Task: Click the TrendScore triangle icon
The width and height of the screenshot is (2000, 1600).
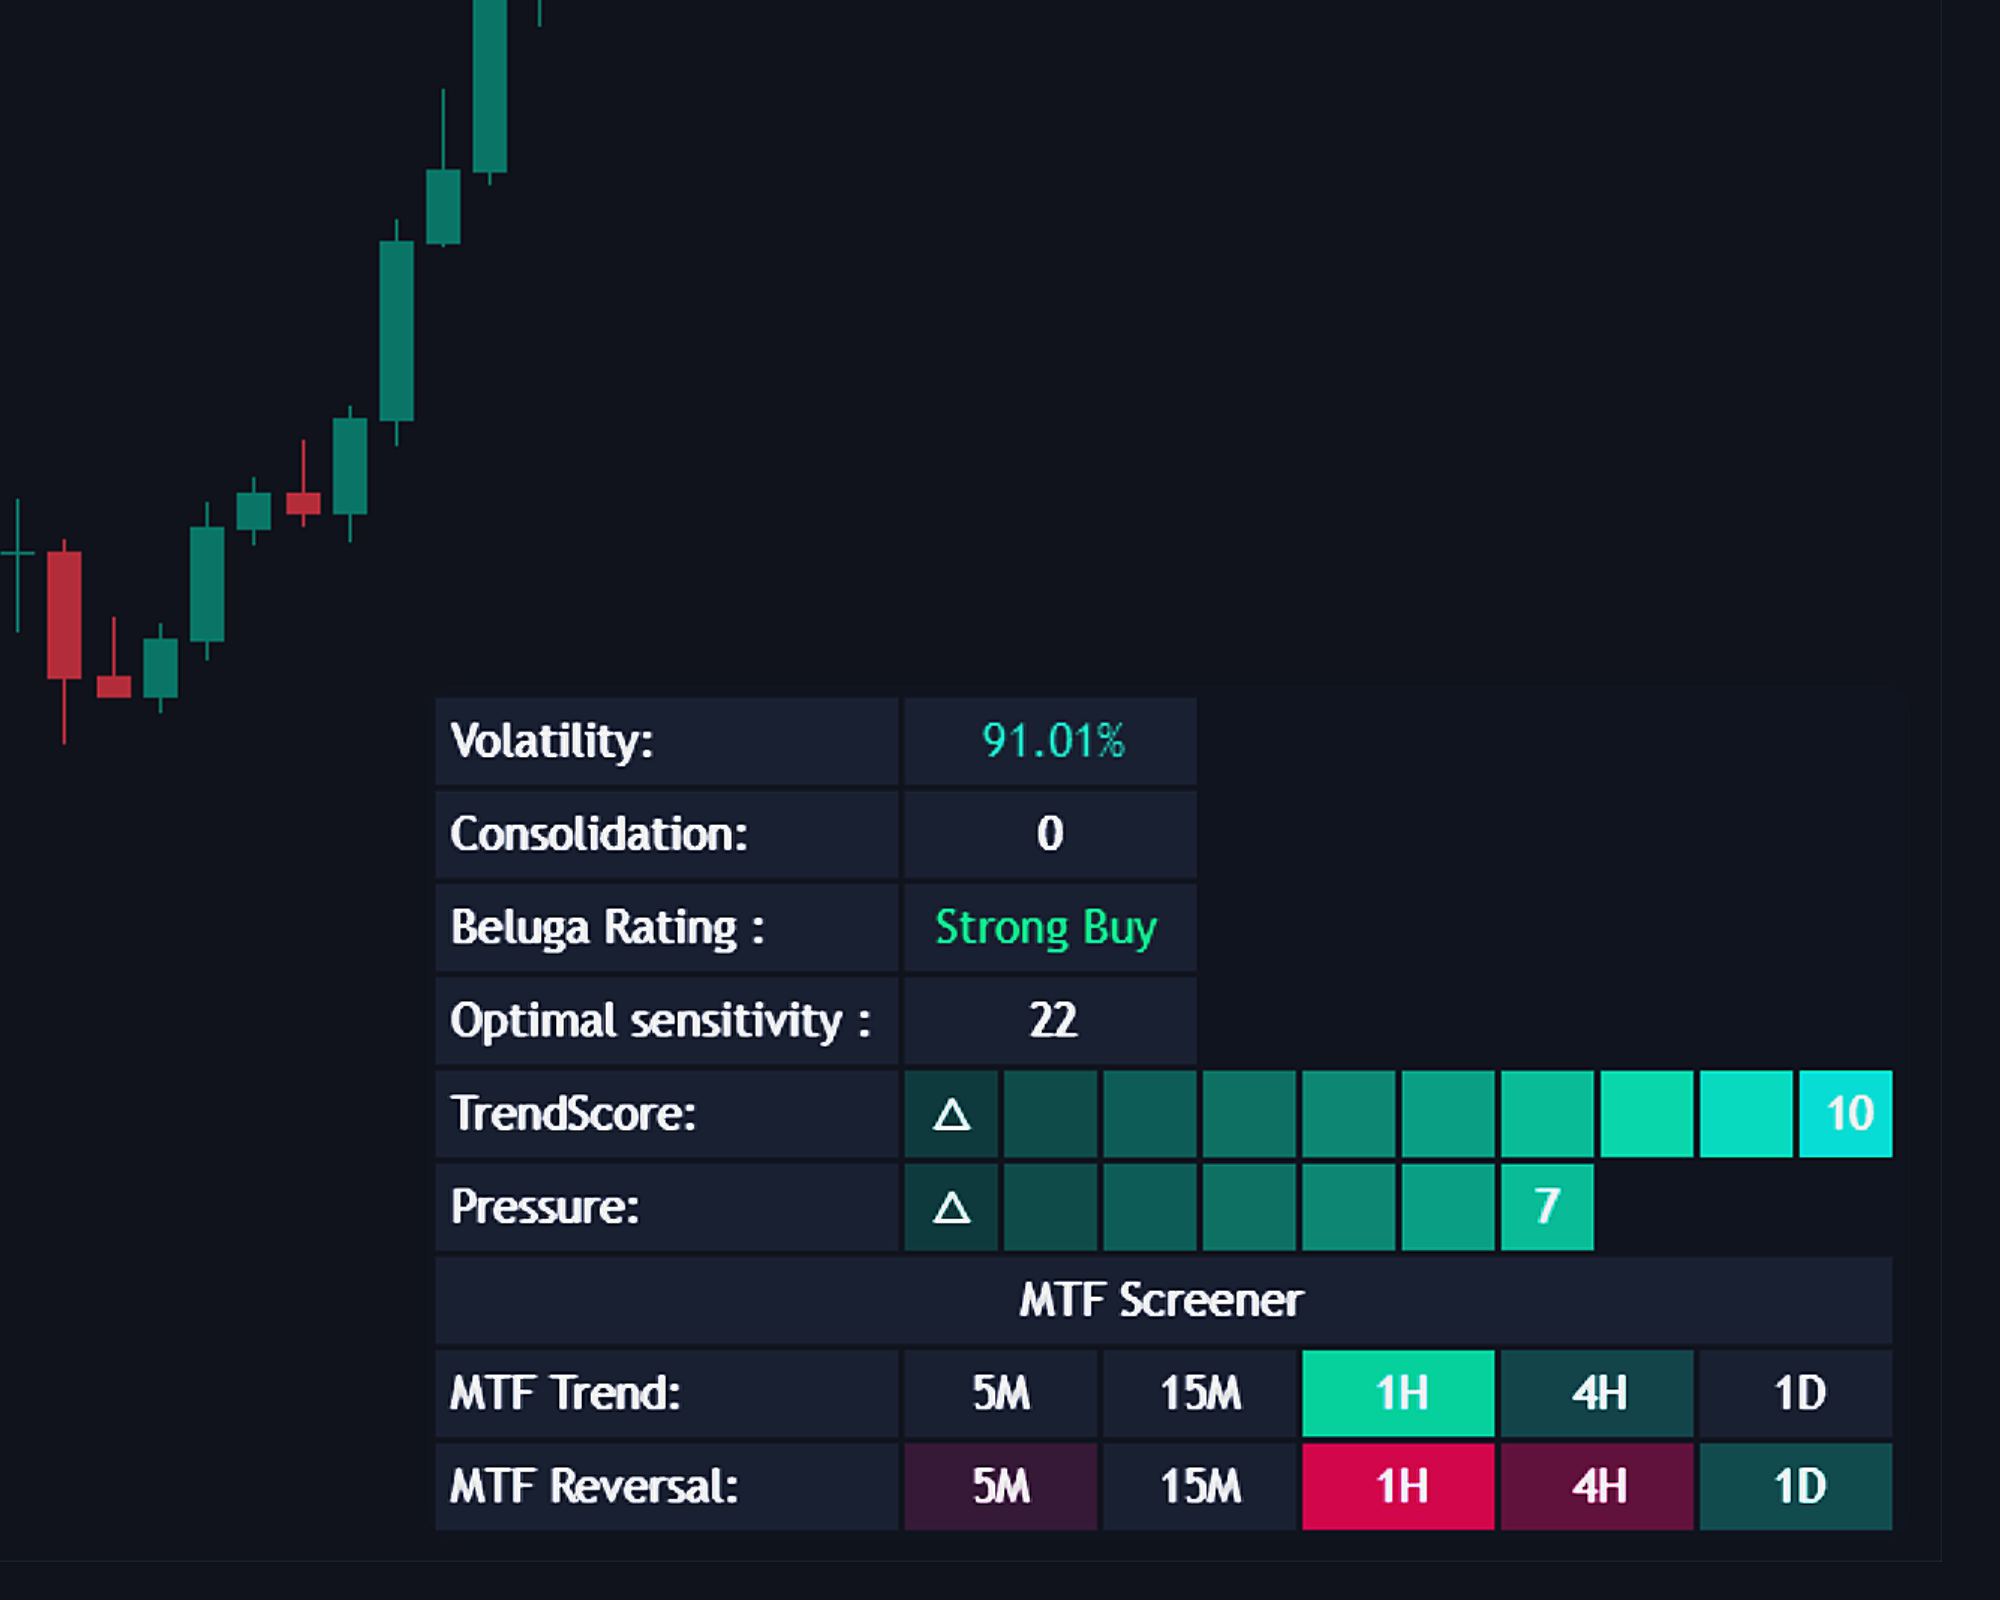Action: click(951, 1114)
